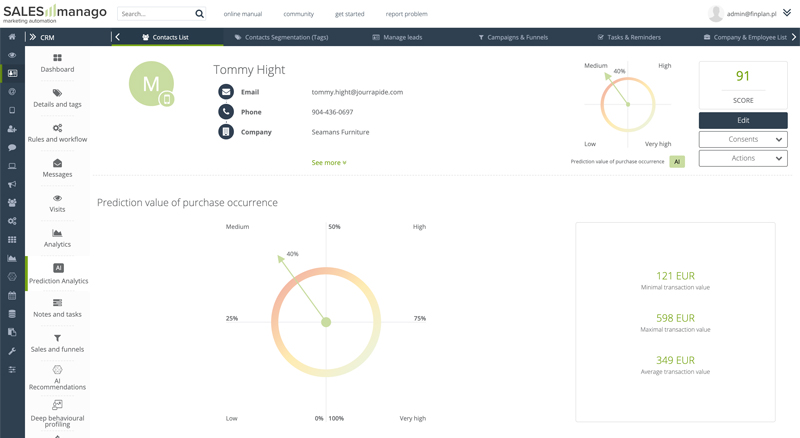This screenshot has width=800, height=438.
Task: Open the Consents dropdown
Action: [743, 139]
